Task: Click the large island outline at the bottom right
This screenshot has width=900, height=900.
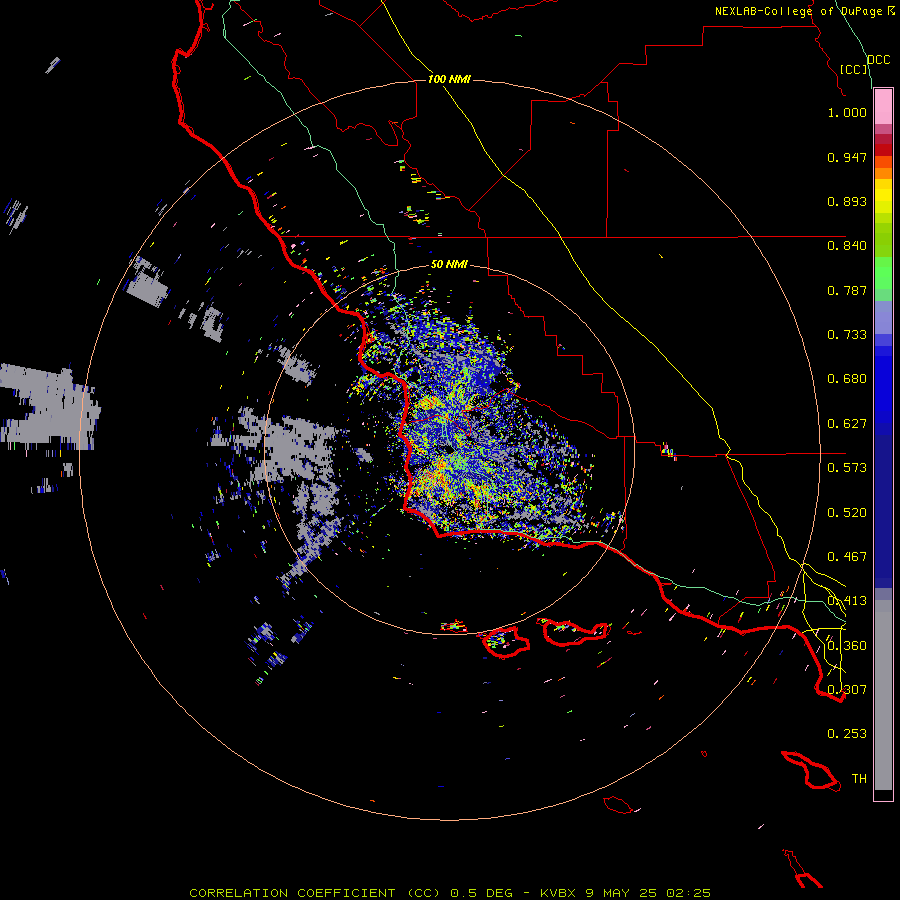Action: coord(810,771)
